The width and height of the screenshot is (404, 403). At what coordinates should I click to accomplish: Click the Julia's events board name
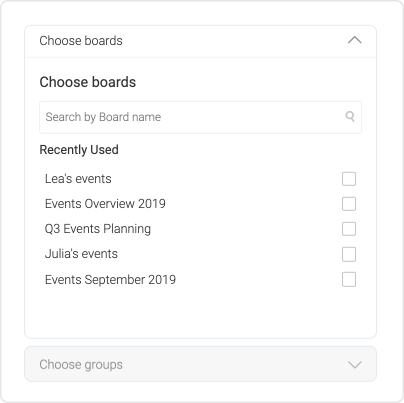(81, 254)
